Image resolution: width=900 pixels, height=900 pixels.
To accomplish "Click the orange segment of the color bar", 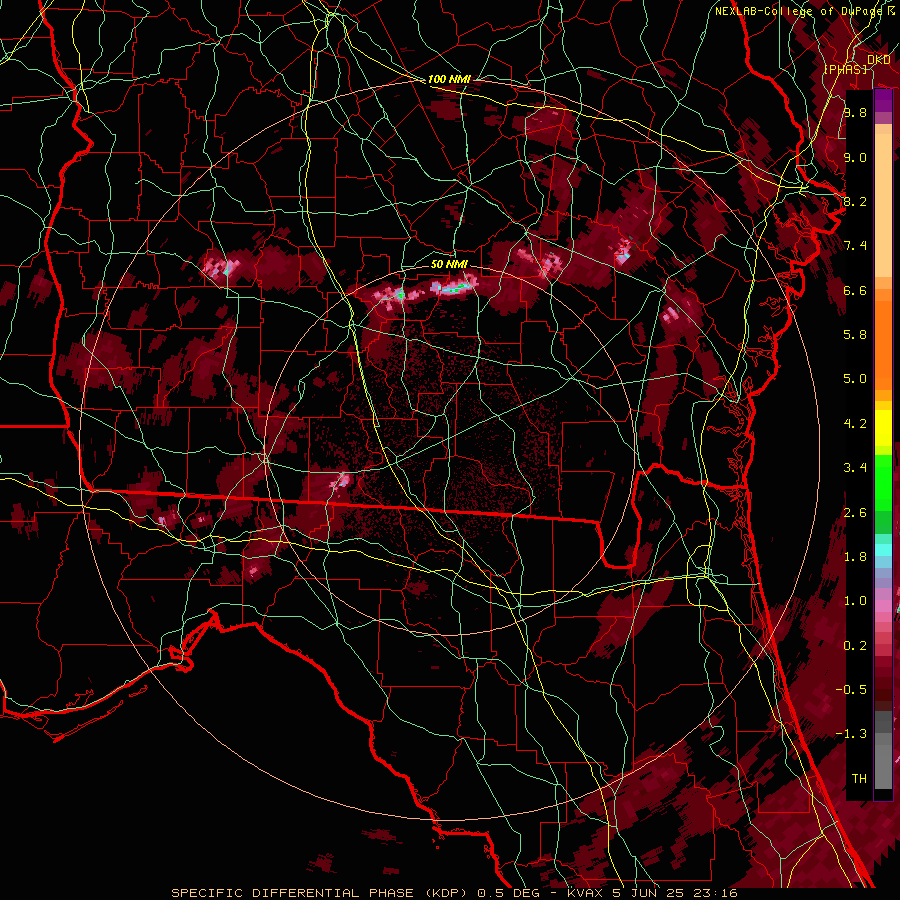I will [883, 339].
